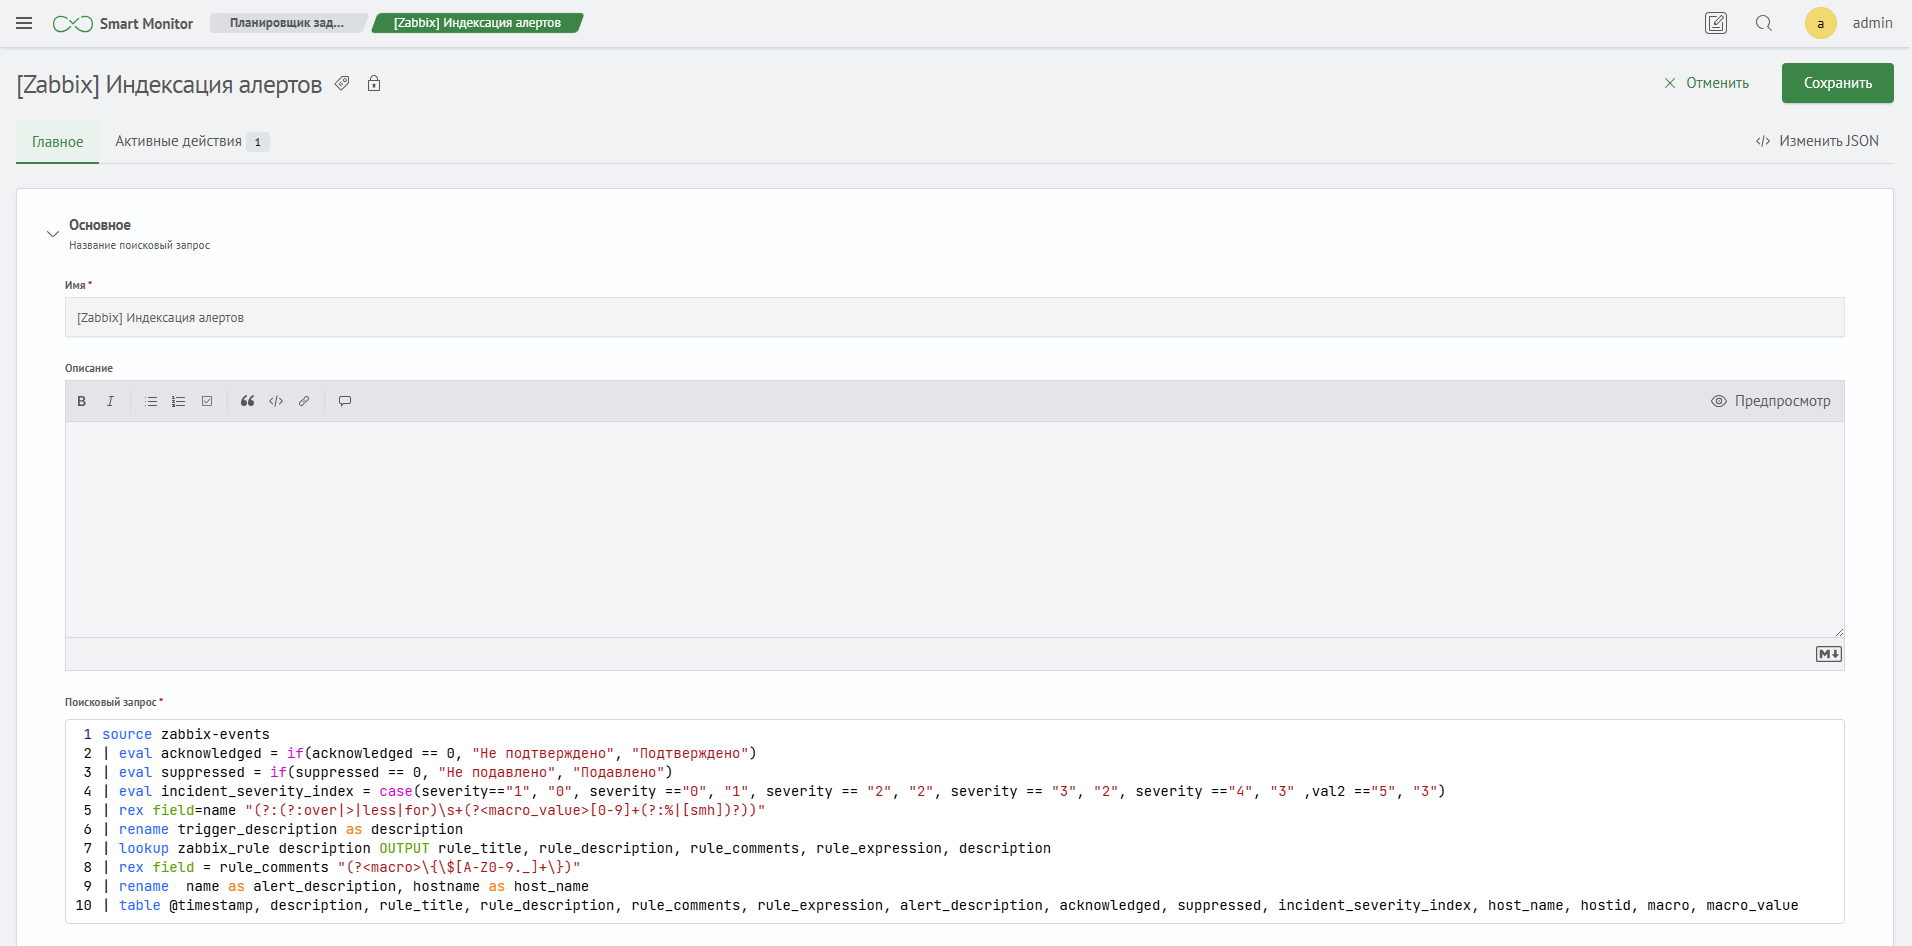
Task: Click into the Имя input field
Action: coord(954,318)
